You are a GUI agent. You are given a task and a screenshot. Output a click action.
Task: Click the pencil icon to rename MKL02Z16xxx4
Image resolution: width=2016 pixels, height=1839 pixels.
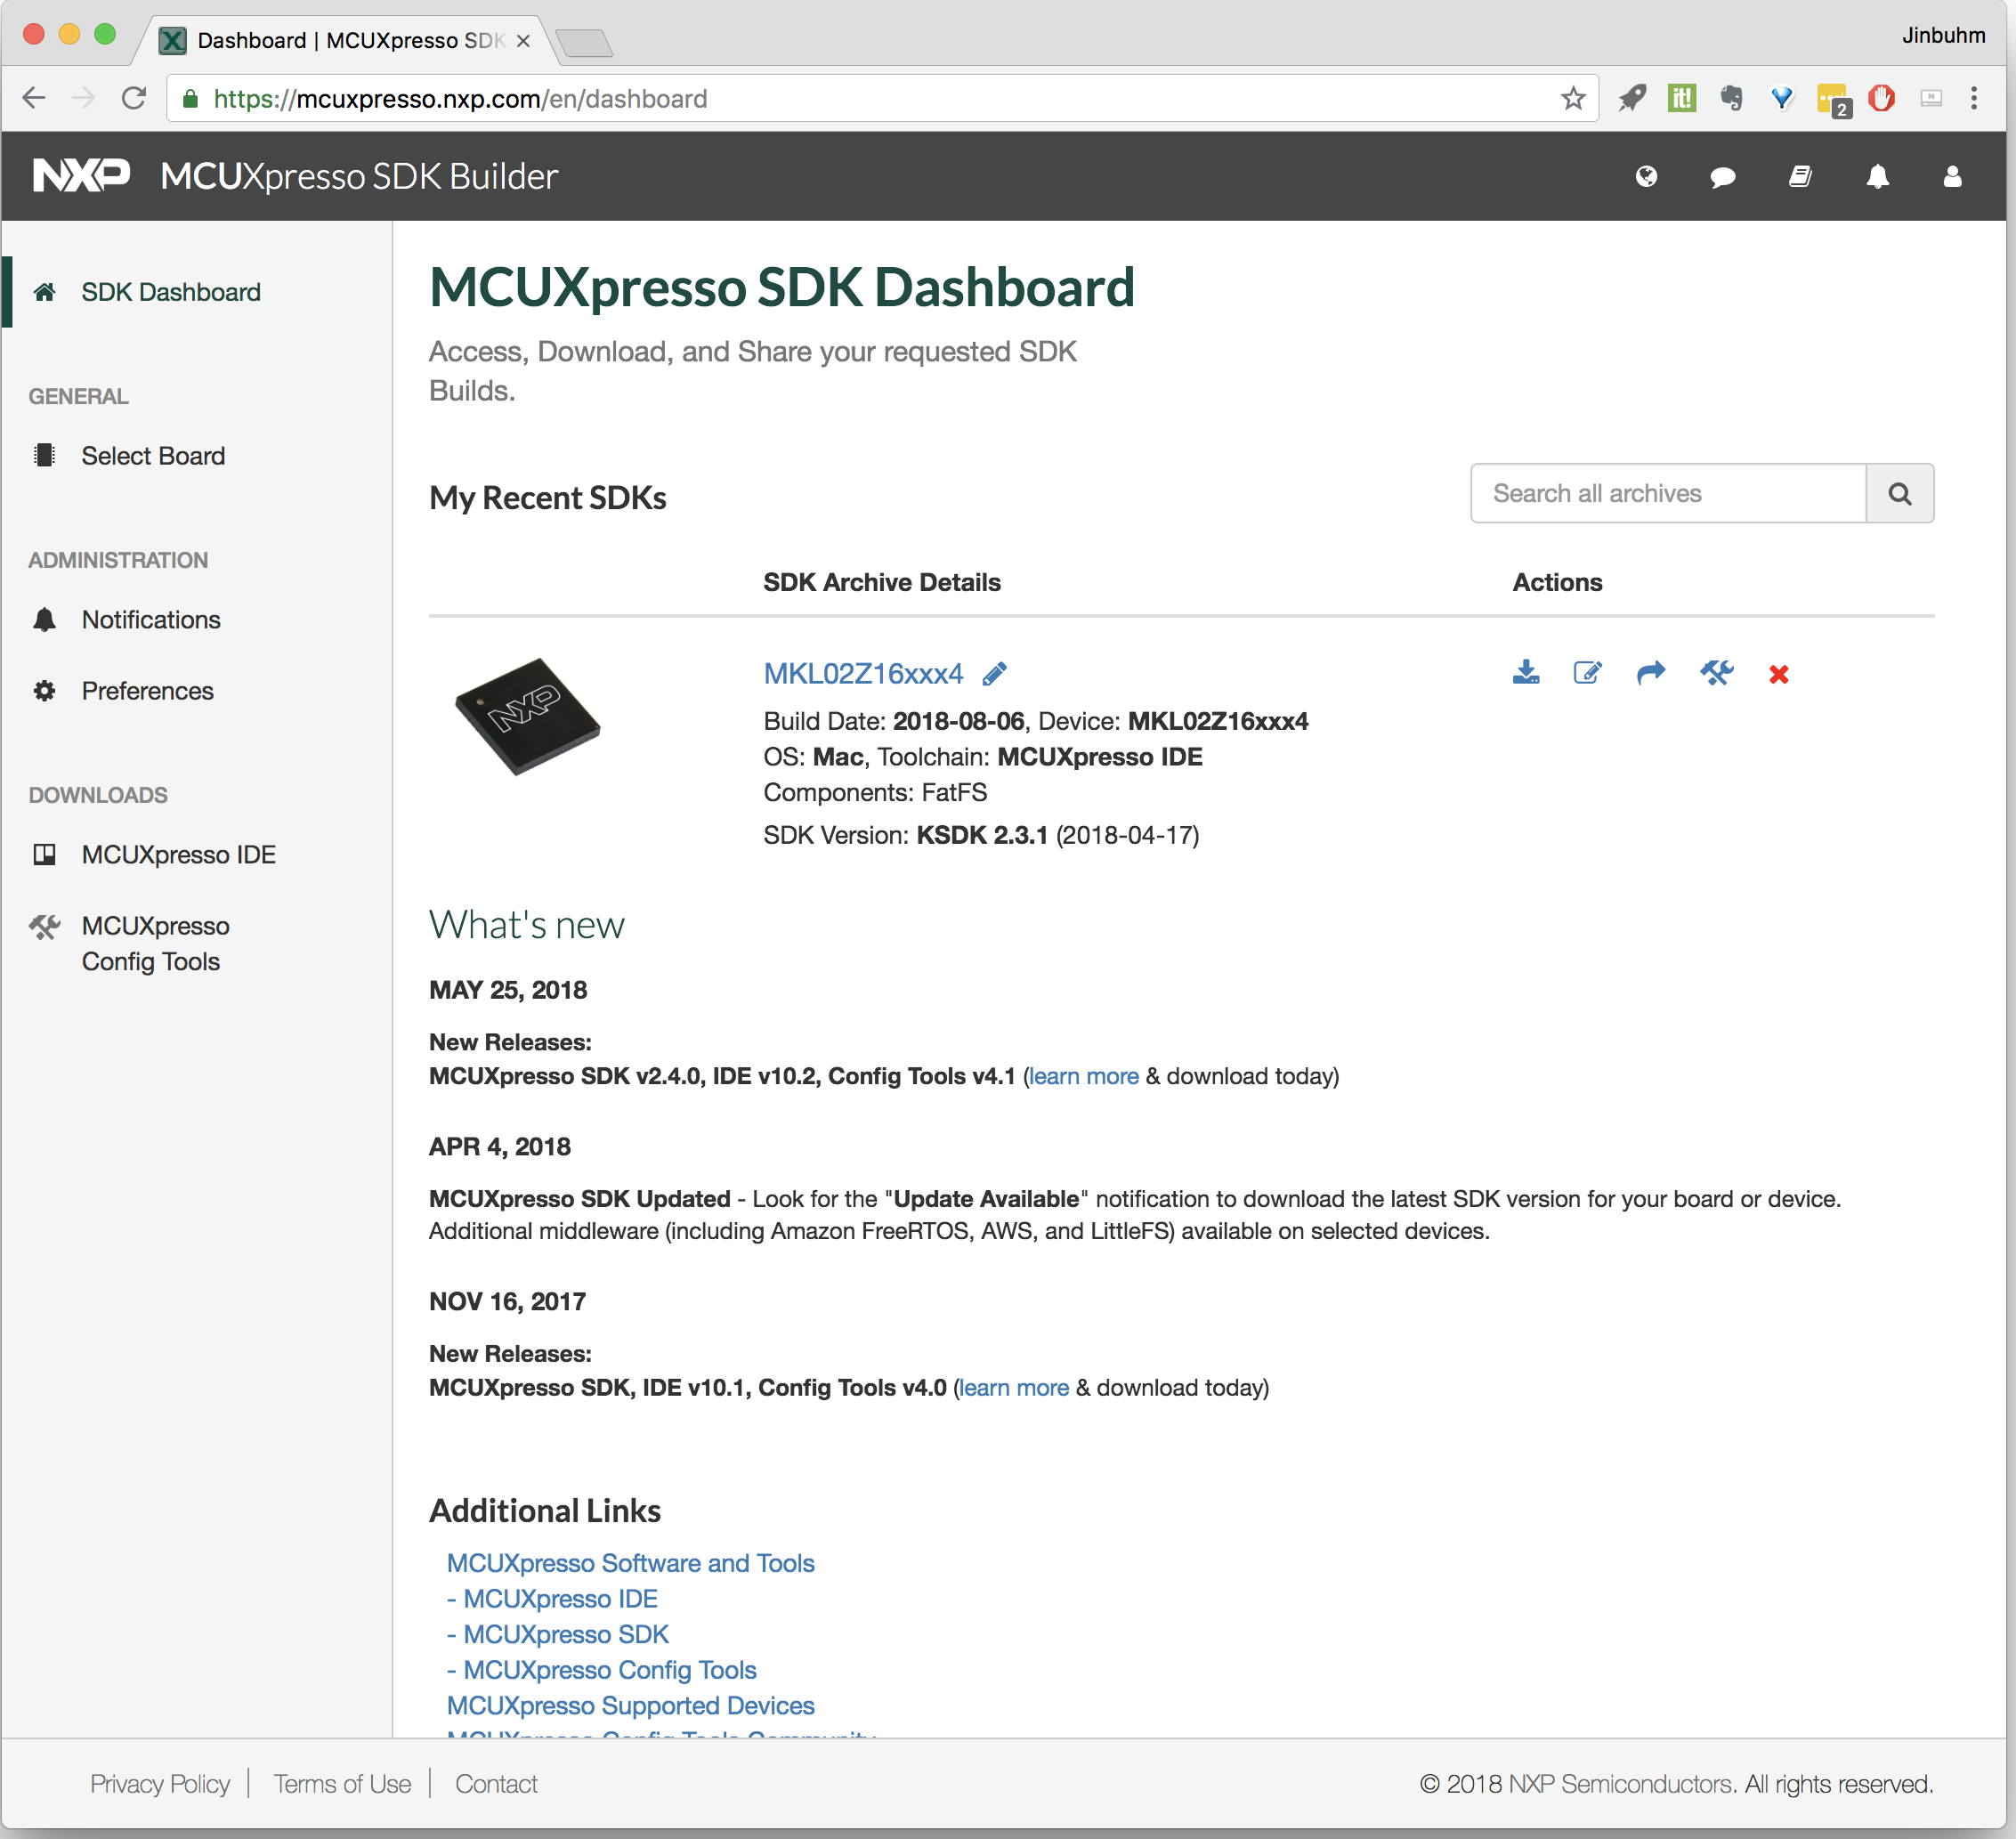pyautogui.click(x=995, y=674)
